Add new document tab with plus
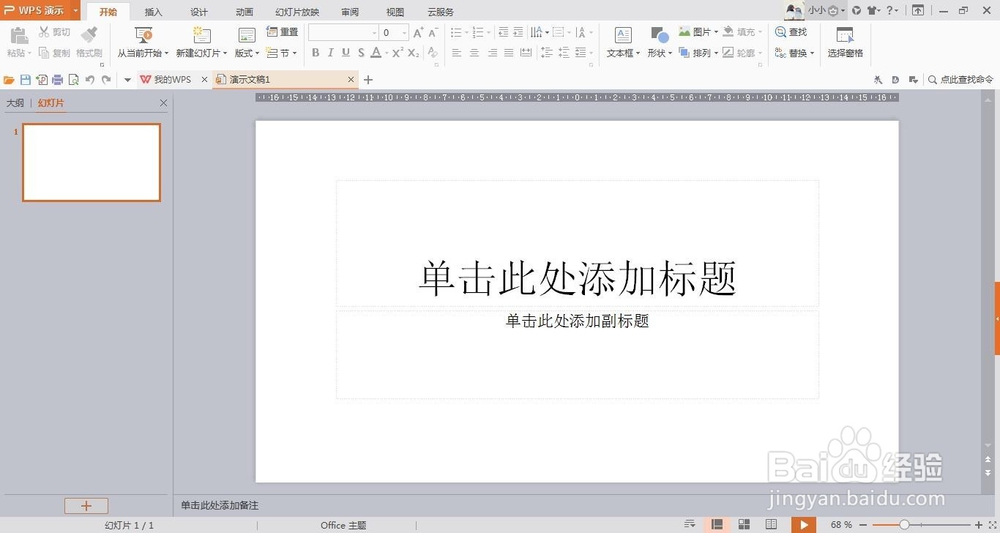Image resolution: width=1000 pixels, height=533 pixels. (368, 80)
